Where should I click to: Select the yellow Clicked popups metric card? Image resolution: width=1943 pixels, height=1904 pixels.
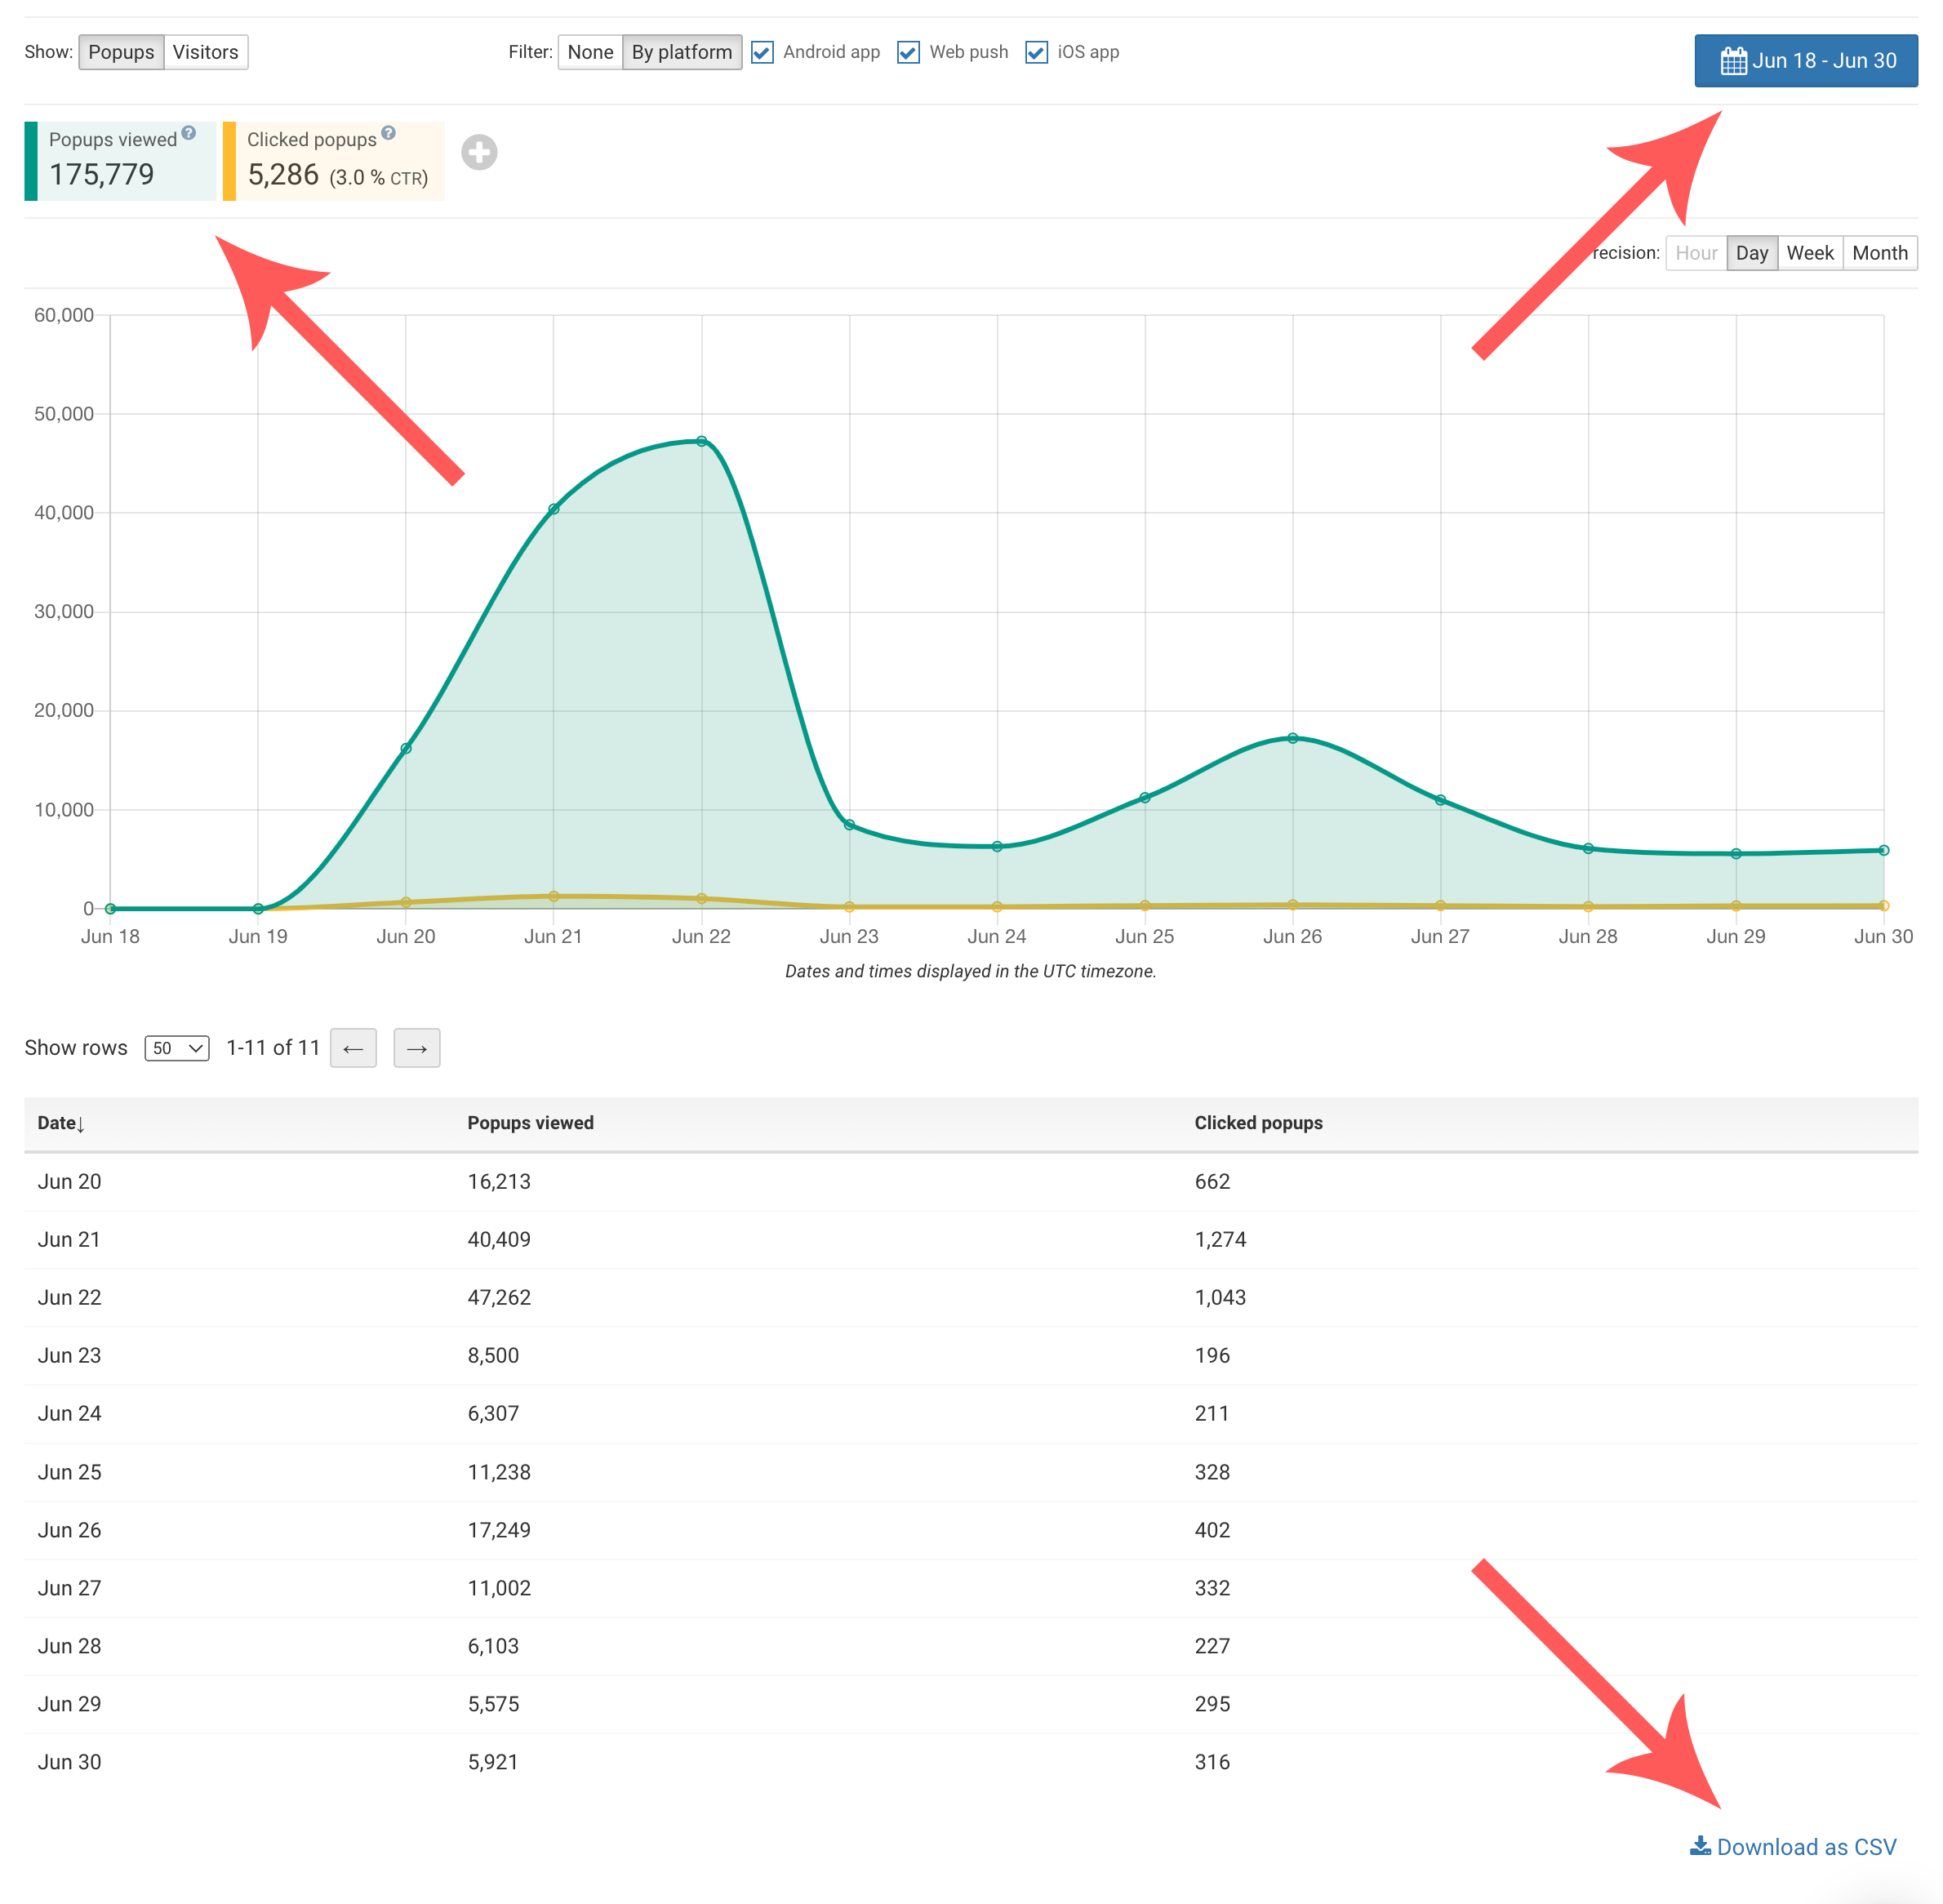tap(335, 161)
